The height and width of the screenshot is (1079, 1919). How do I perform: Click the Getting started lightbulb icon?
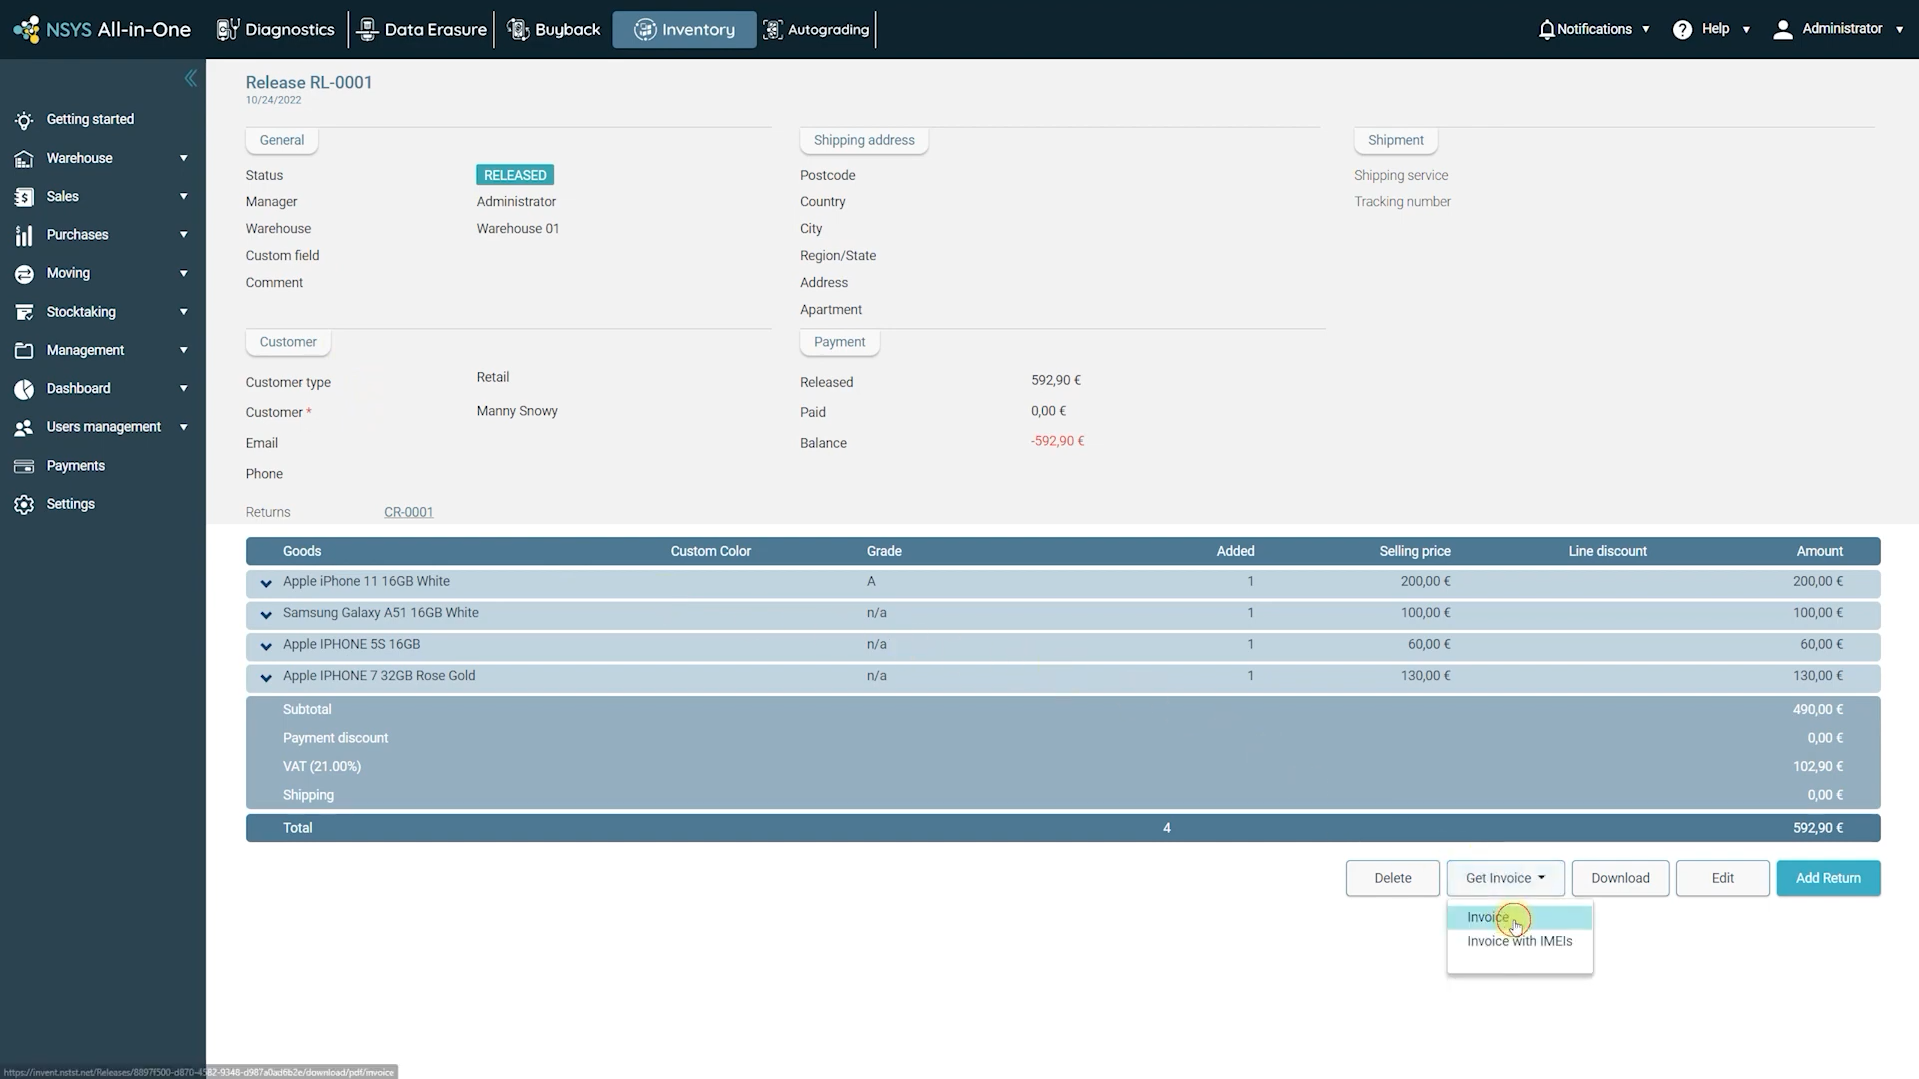24,120
